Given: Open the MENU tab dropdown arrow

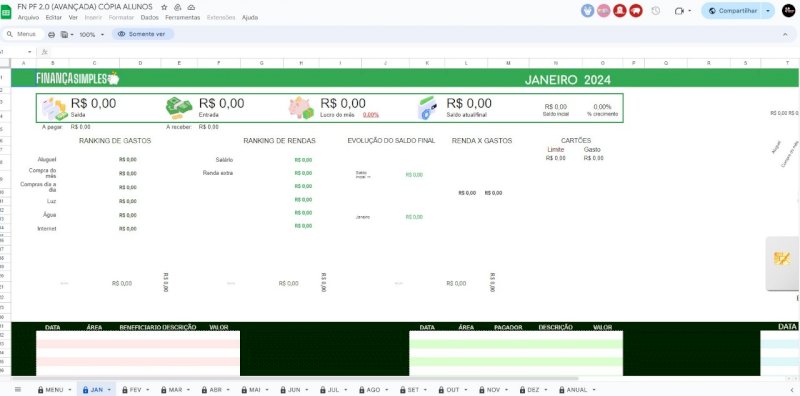Looking at the screenshot, I should click(69, 390).
